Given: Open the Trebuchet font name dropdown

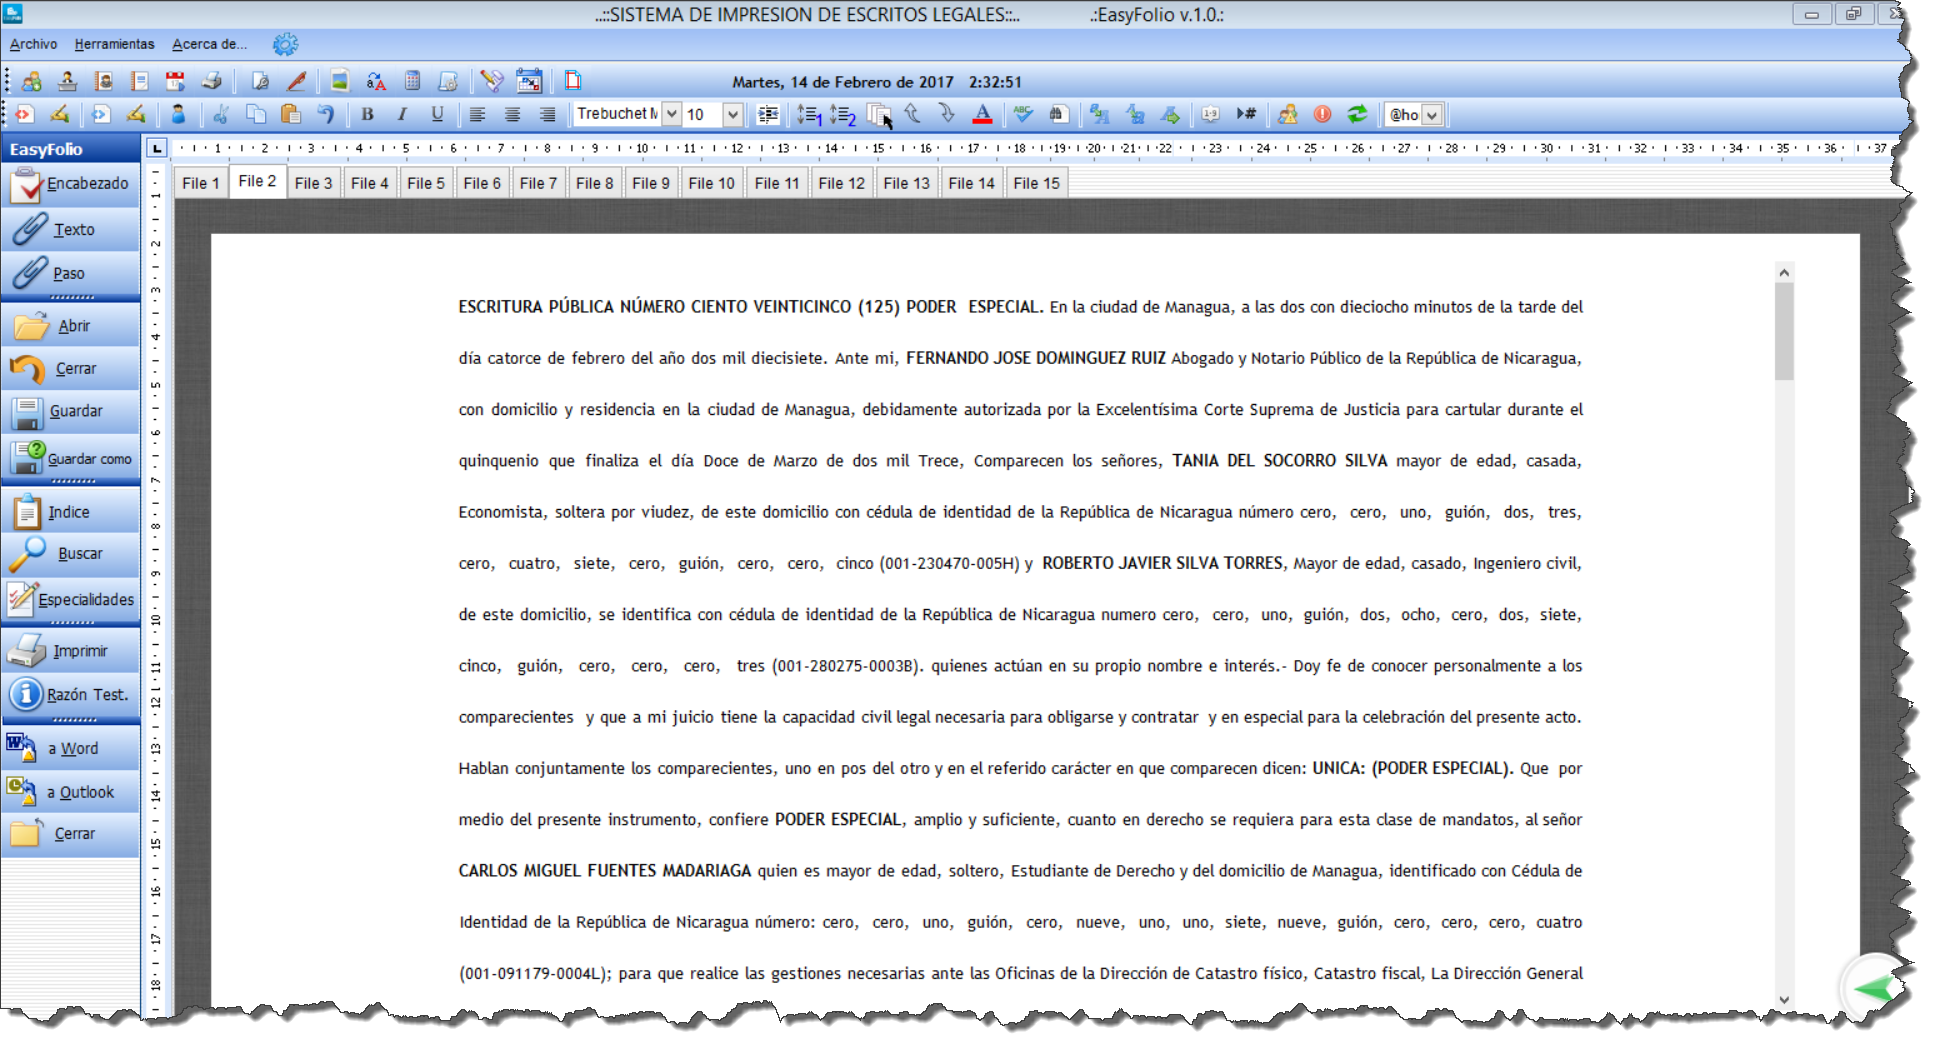Looking at the screenshot, I should (672, 115).
